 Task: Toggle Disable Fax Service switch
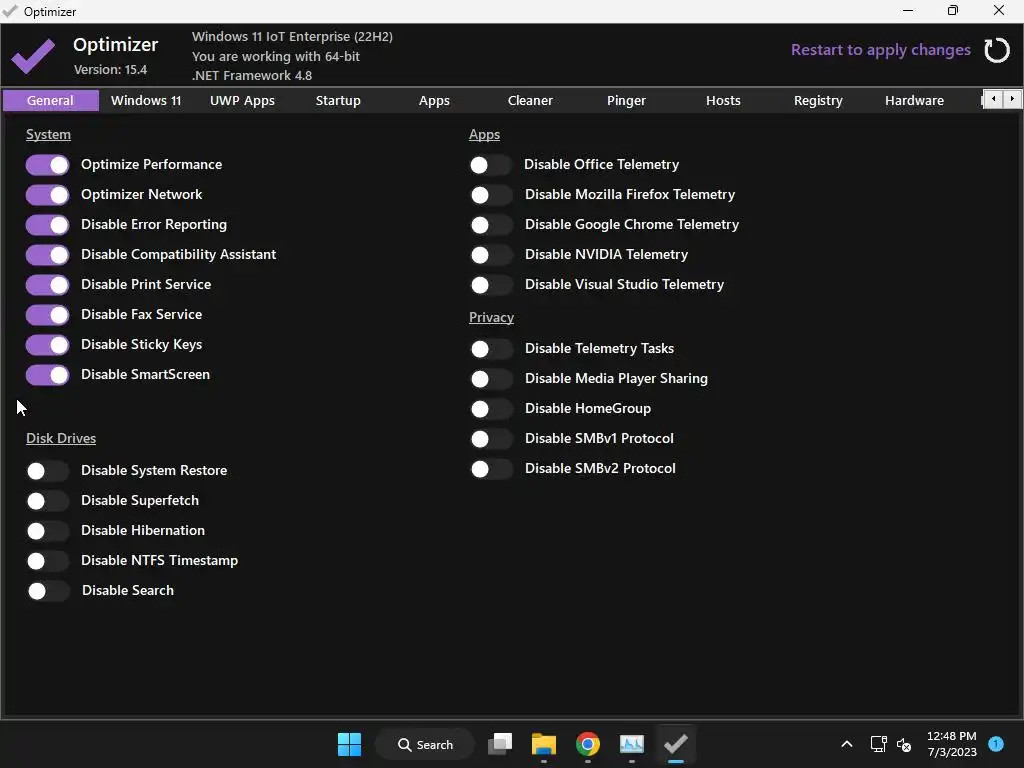click(x=48, y=315)
